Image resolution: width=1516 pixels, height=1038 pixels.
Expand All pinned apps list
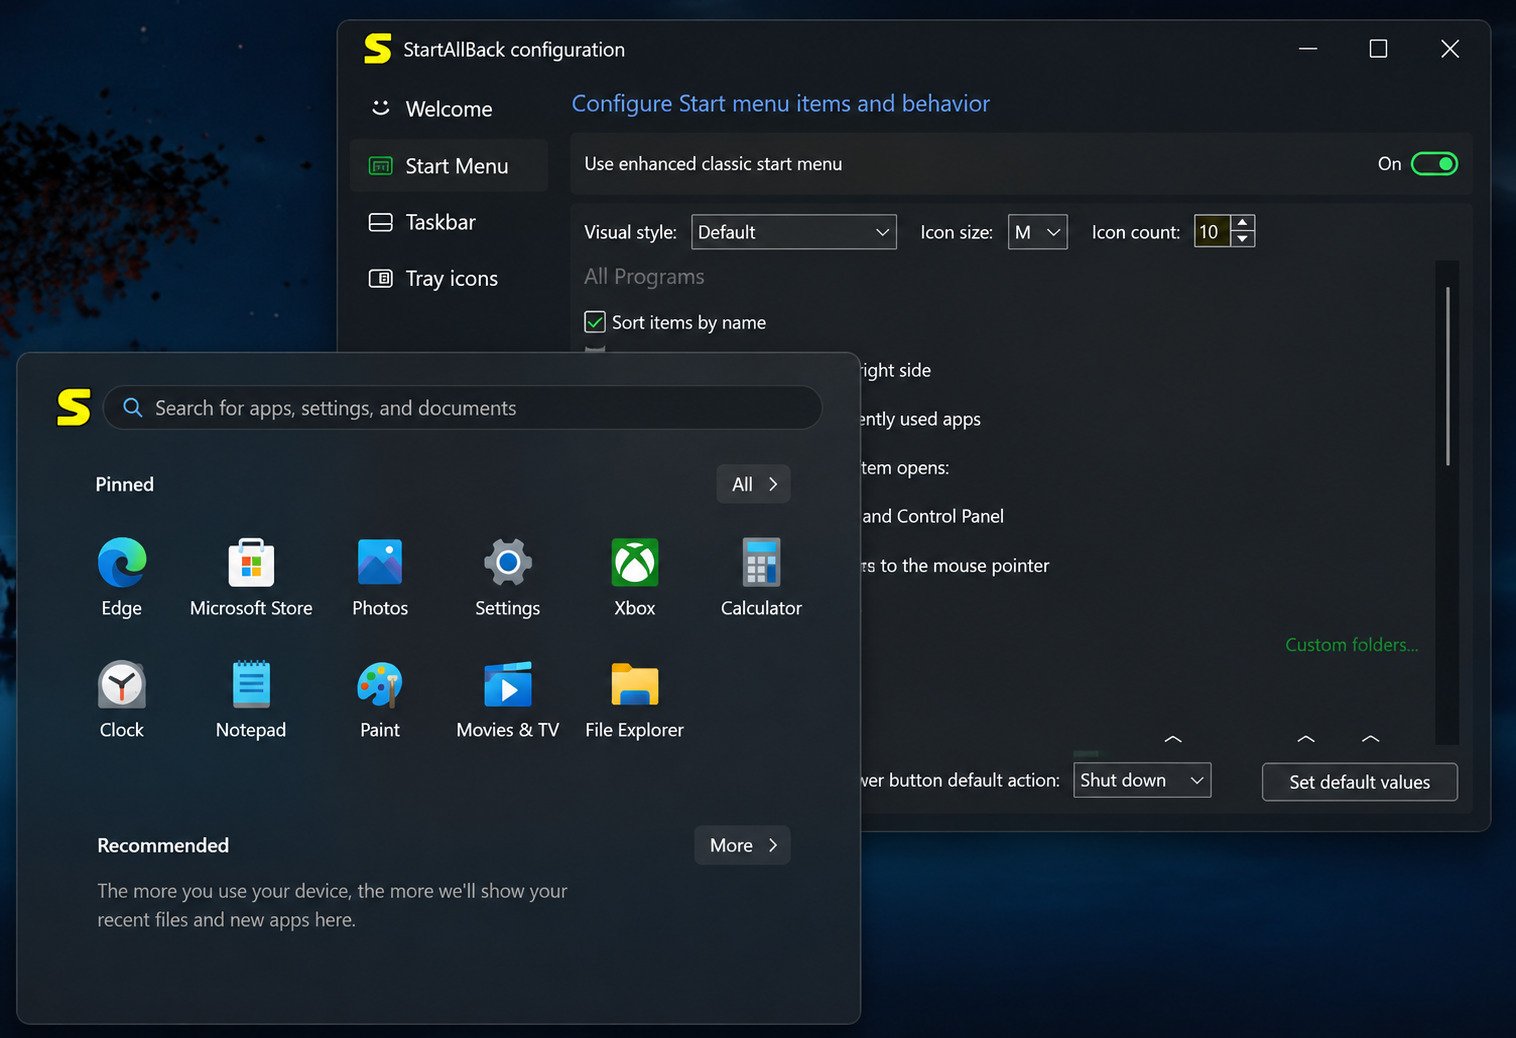tap(754, 484)
